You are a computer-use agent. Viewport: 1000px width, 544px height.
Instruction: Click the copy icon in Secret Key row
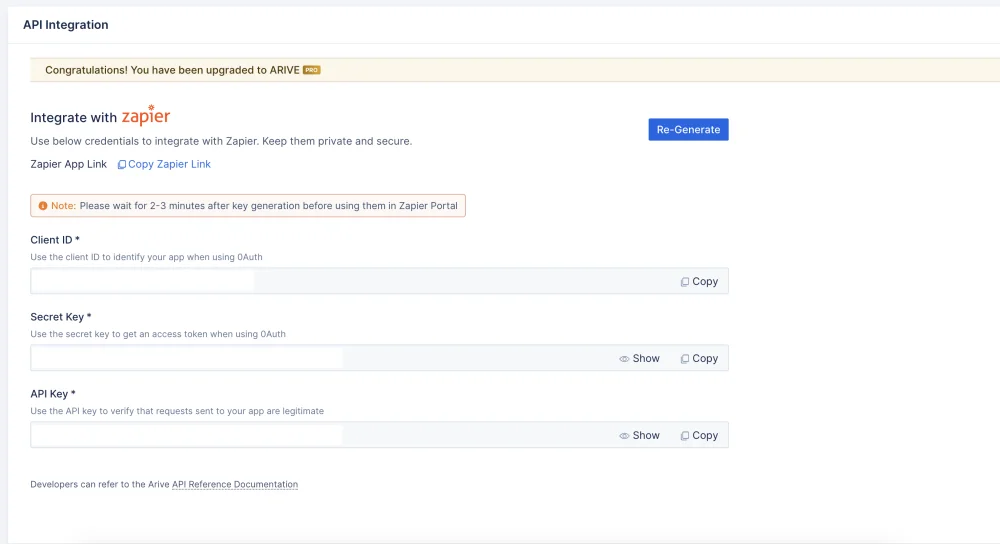pyautogui.click(x=684, y=359)
